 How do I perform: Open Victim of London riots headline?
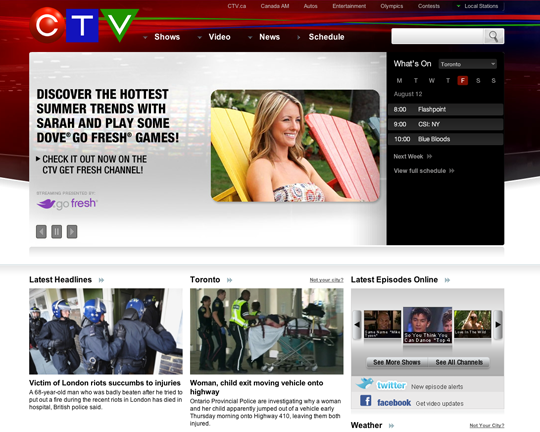(x=105, y=383)
